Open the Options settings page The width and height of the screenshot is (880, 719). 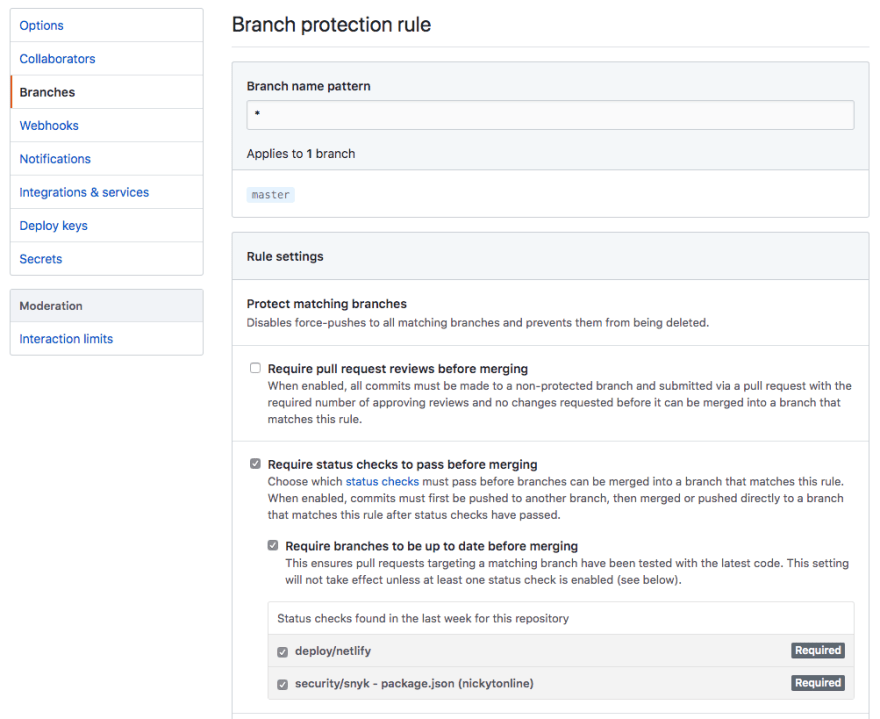click(x=40, y=25)
